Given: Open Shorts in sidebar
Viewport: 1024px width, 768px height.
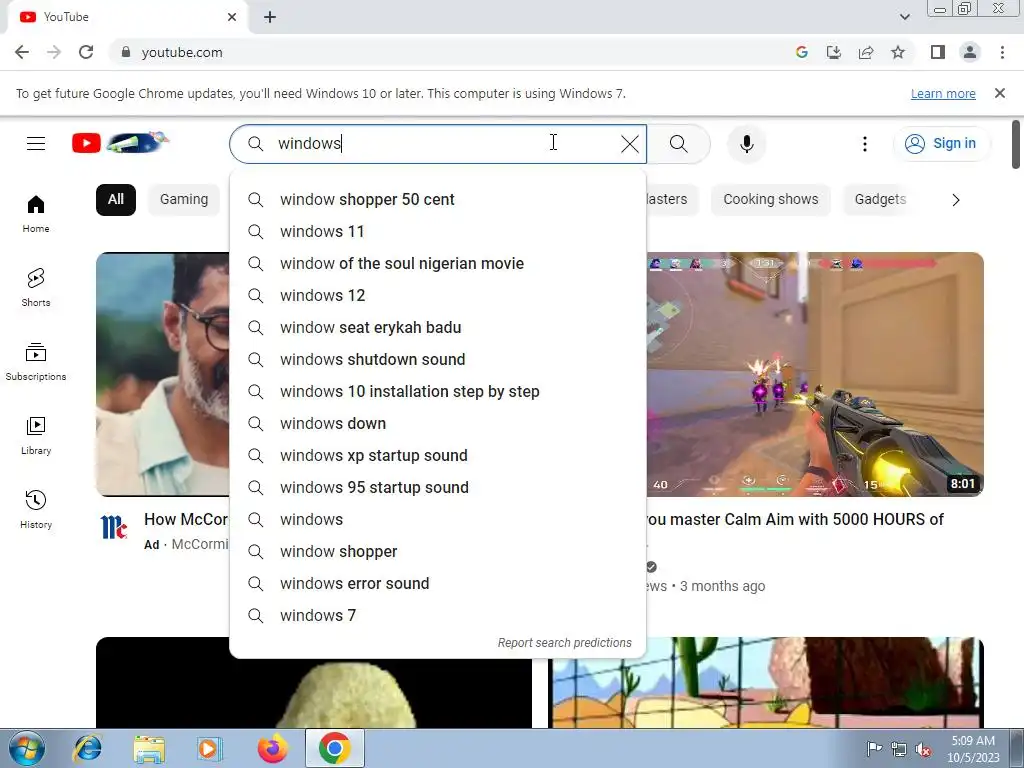Looking at the screenshot, I should click(x=36, y=287).
